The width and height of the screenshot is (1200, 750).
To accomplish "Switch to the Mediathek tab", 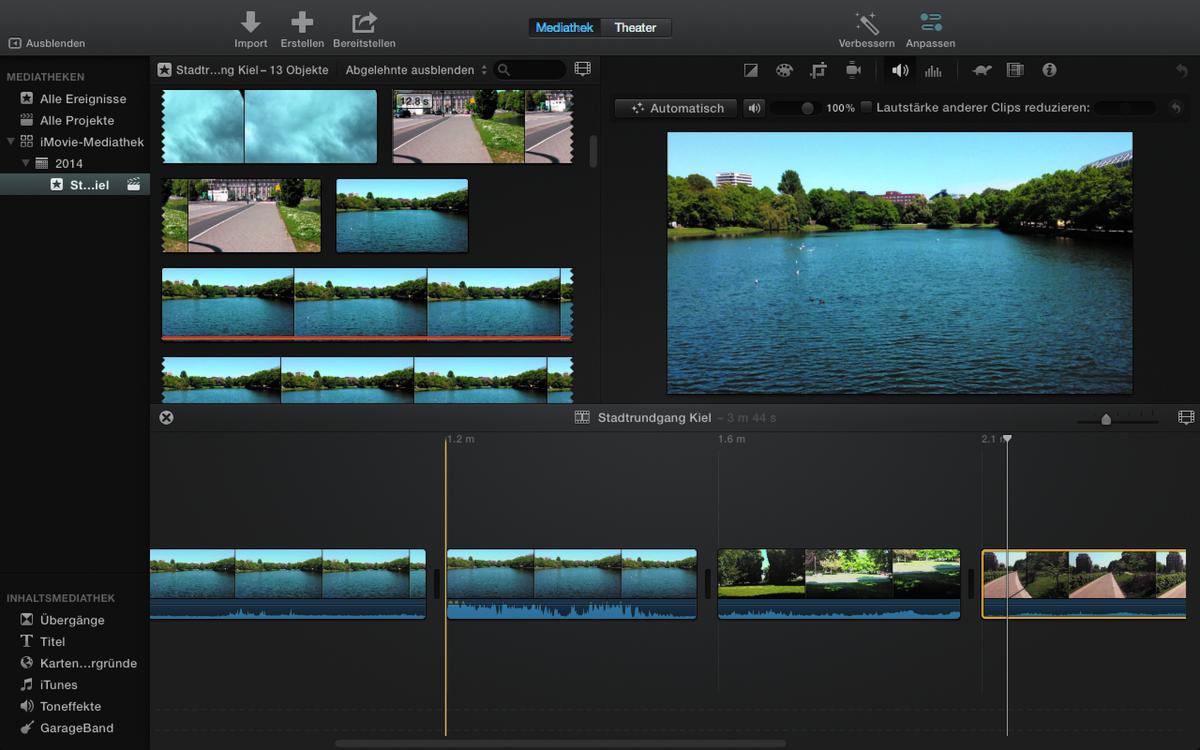I will tap(565, 28).
